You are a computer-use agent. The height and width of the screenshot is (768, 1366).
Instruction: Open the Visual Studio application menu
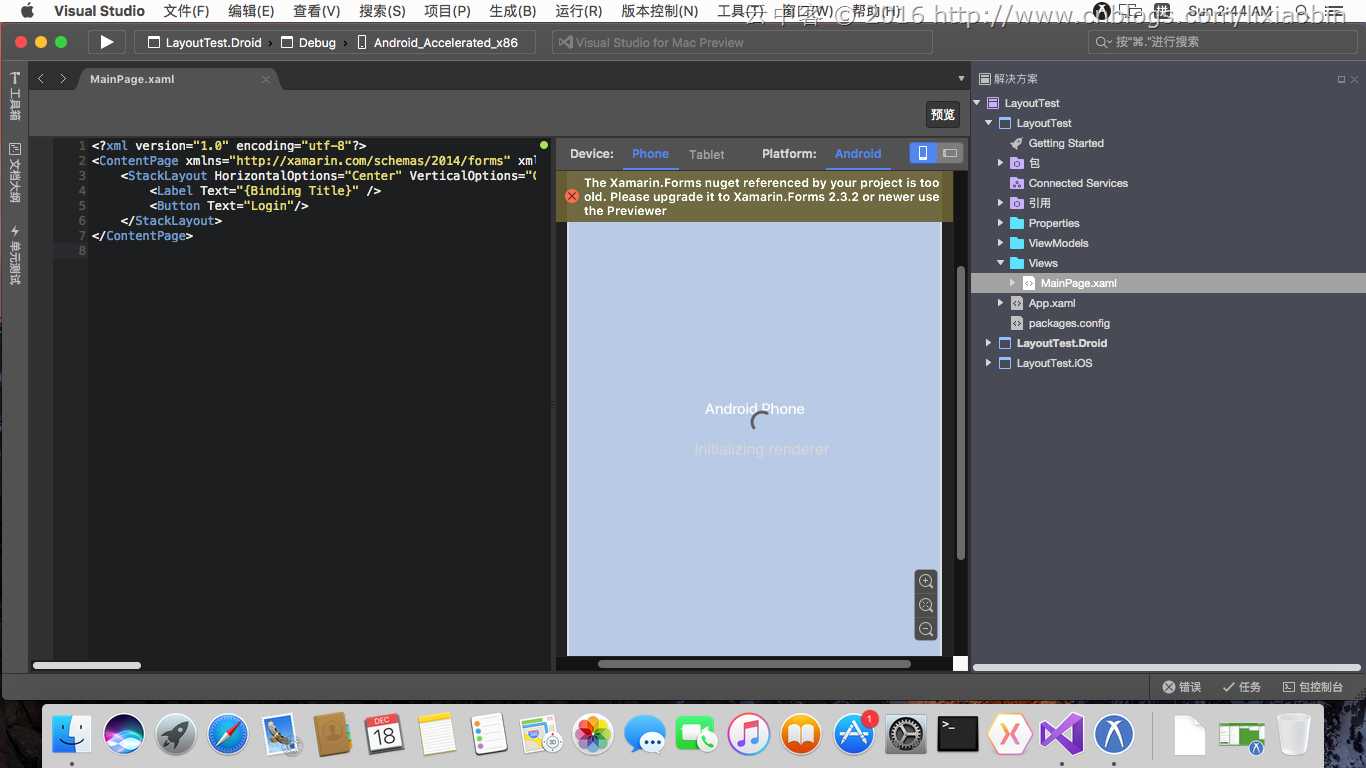99,11
